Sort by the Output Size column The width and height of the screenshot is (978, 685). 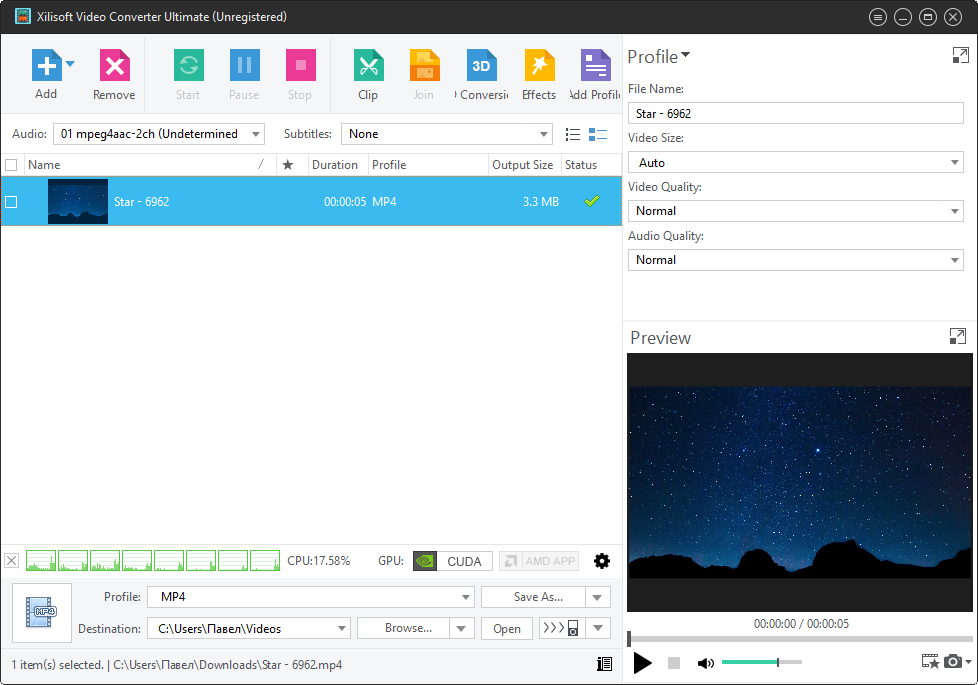tap(523, 165)
